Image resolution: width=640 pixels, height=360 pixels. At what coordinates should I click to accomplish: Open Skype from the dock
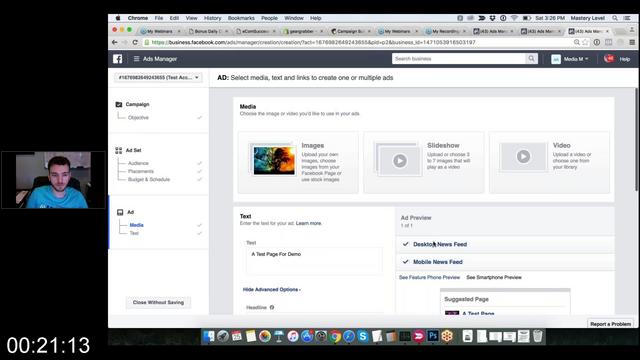(x=363, y=336)
